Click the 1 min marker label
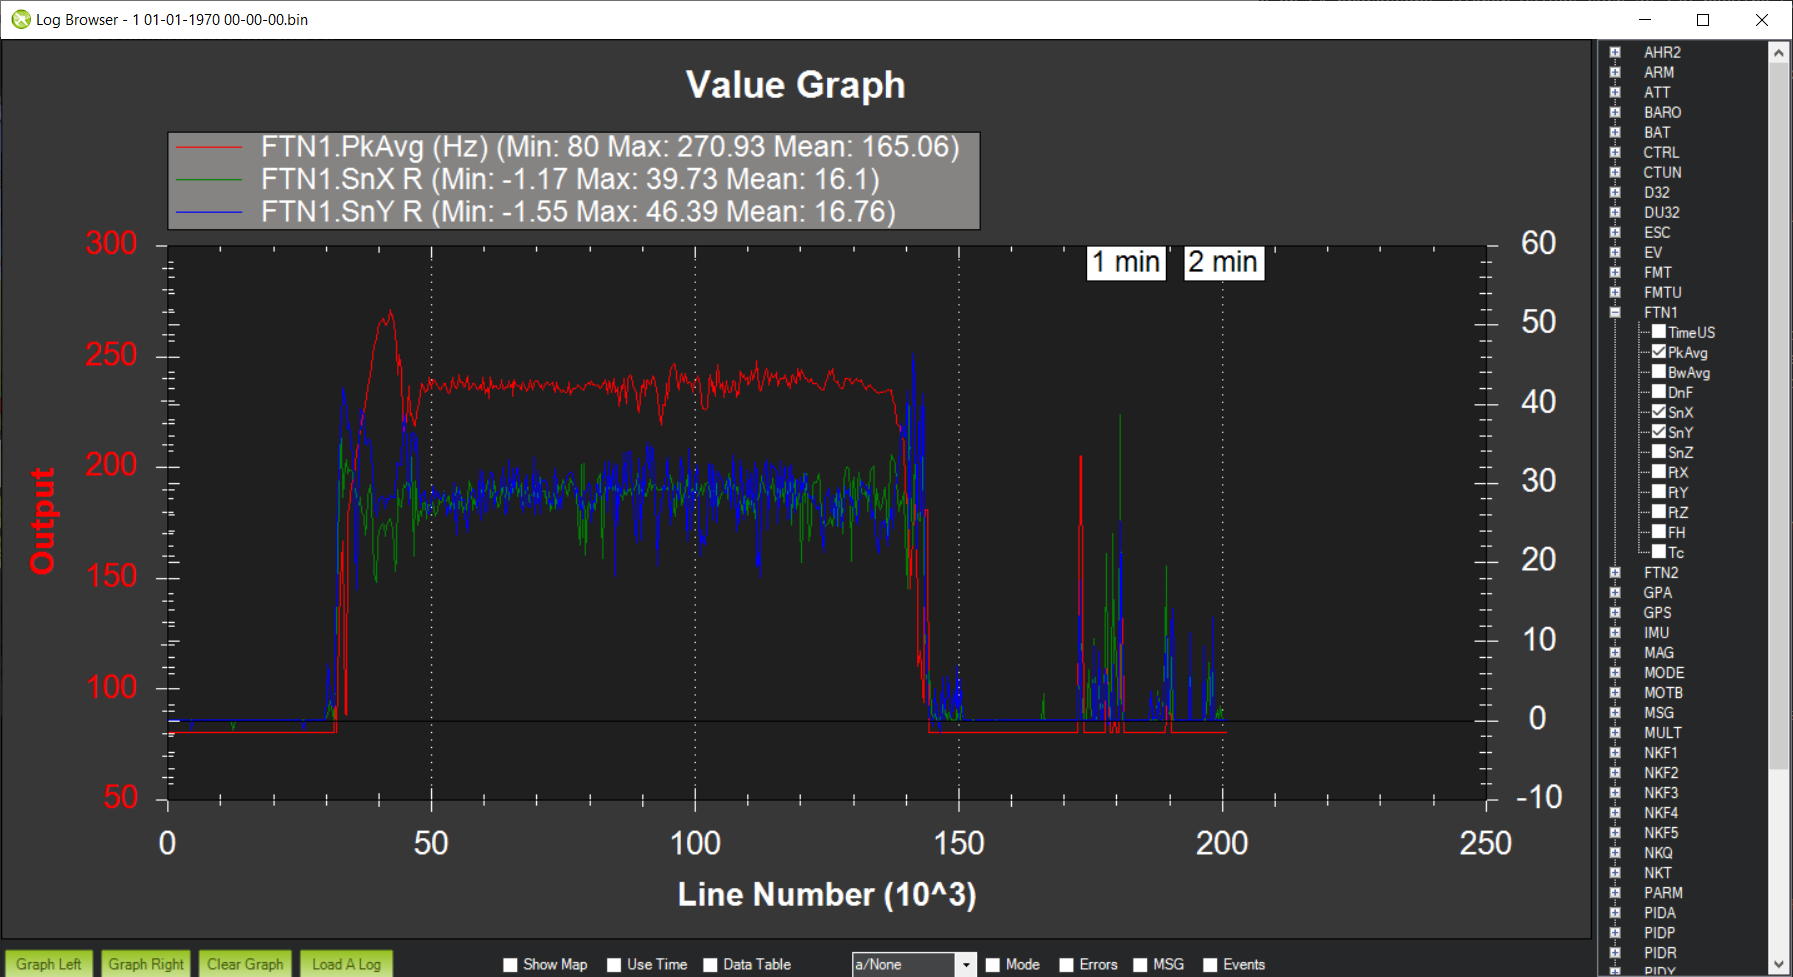The image size is (1793, 977). (x=1126, y=262)
